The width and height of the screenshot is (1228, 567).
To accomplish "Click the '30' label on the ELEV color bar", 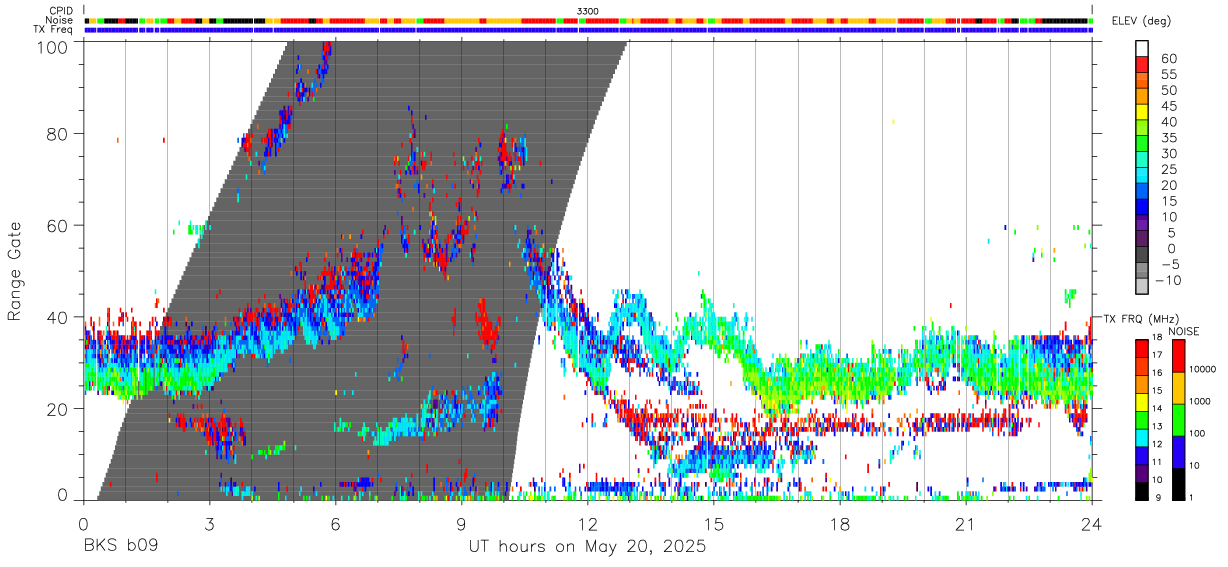I will (x=1168, y=154).
